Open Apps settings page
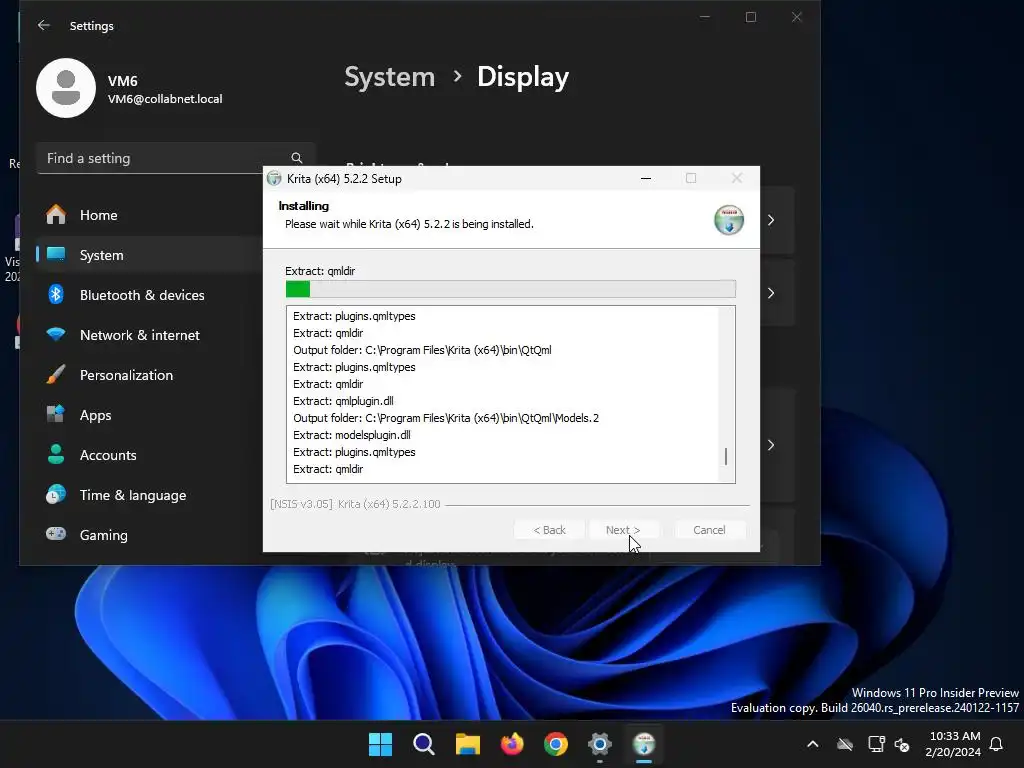Screen dimensions: 1024x768 point(150,415)
